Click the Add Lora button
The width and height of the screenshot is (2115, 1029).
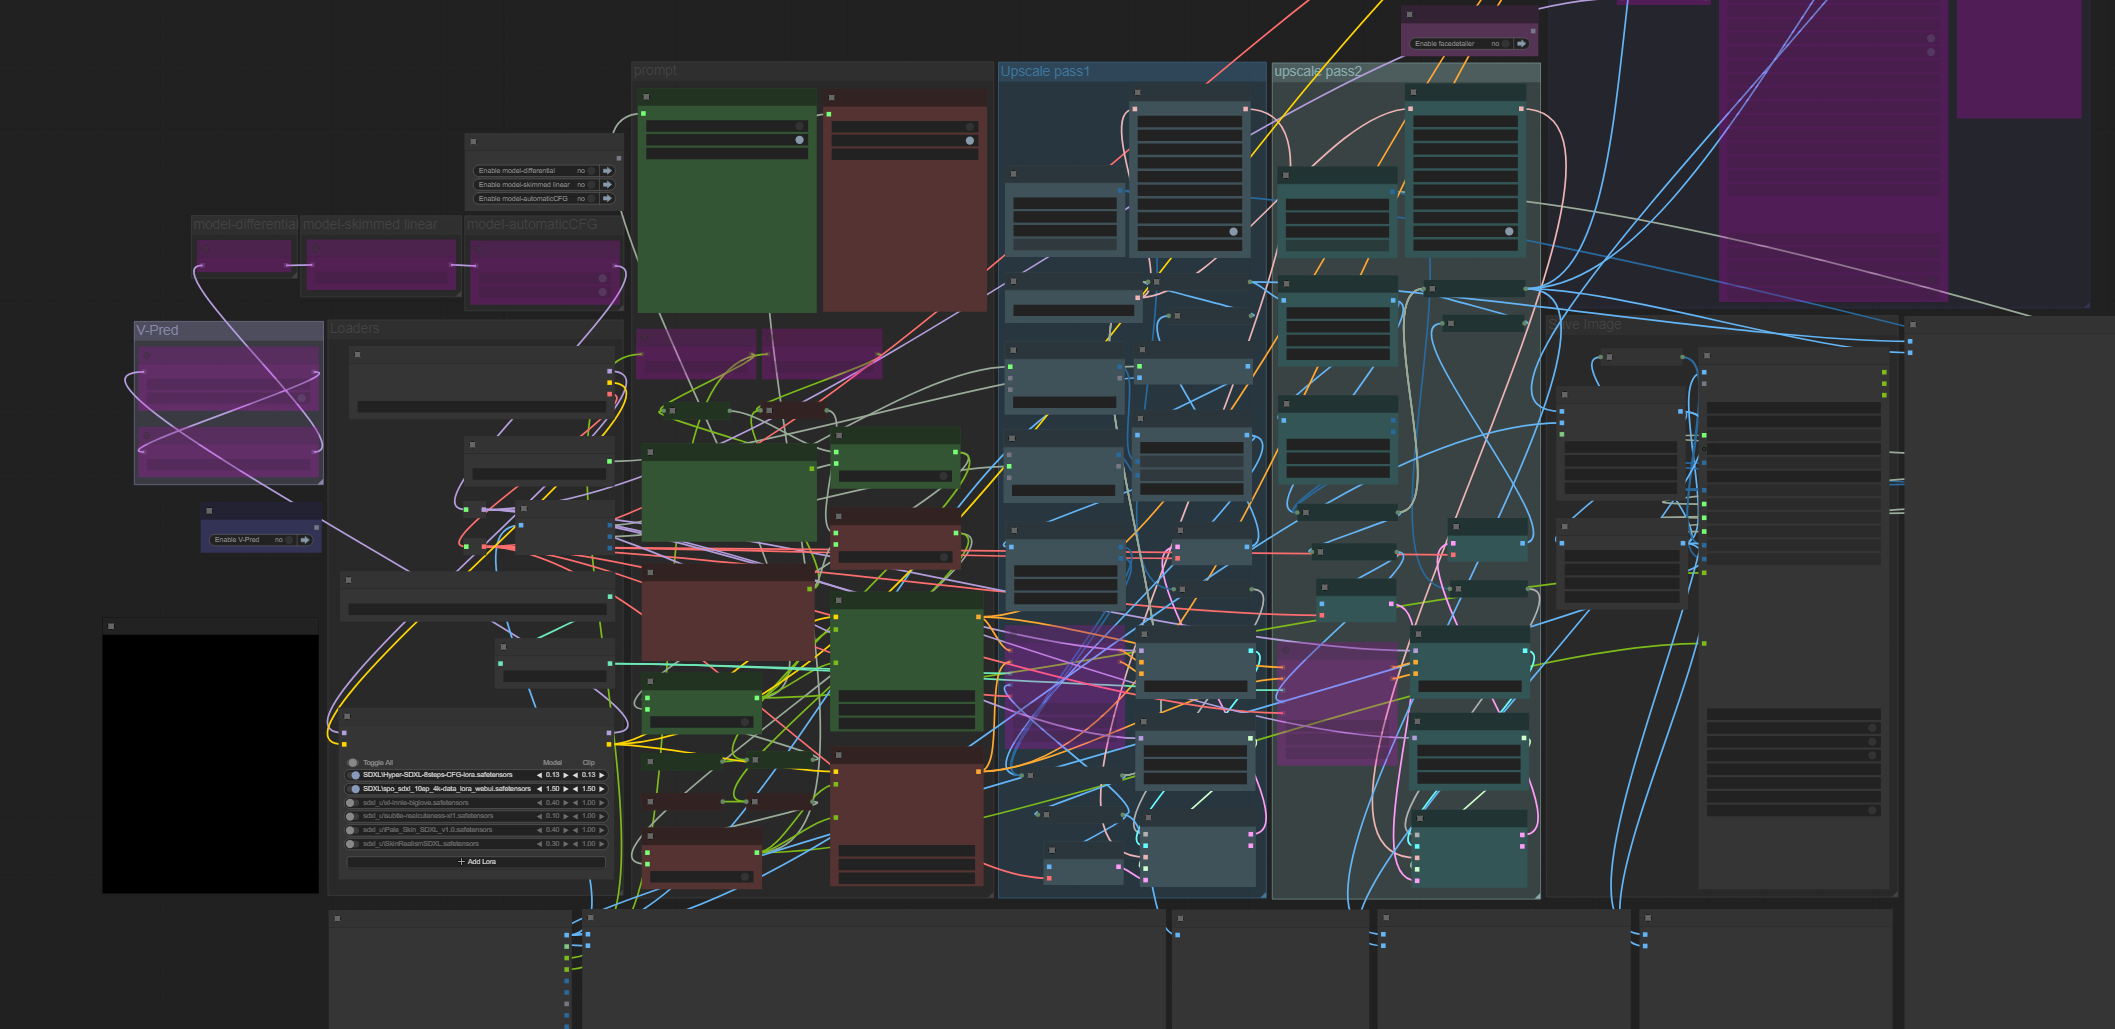[x=476, y=862]
